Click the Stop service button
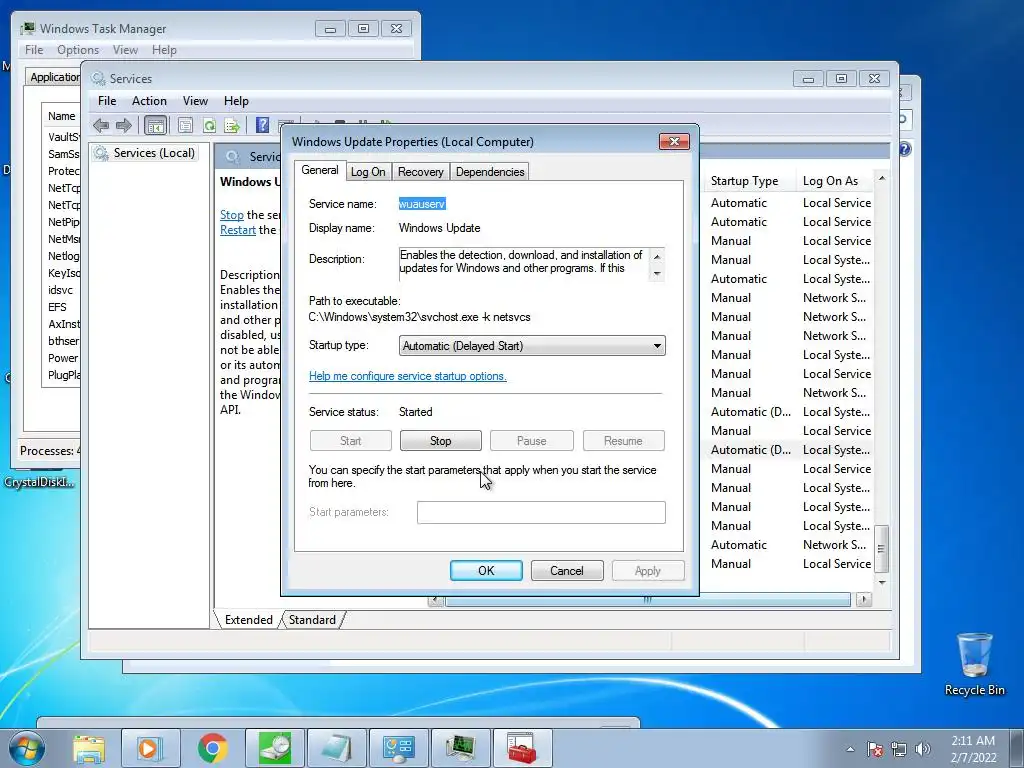 440,441
